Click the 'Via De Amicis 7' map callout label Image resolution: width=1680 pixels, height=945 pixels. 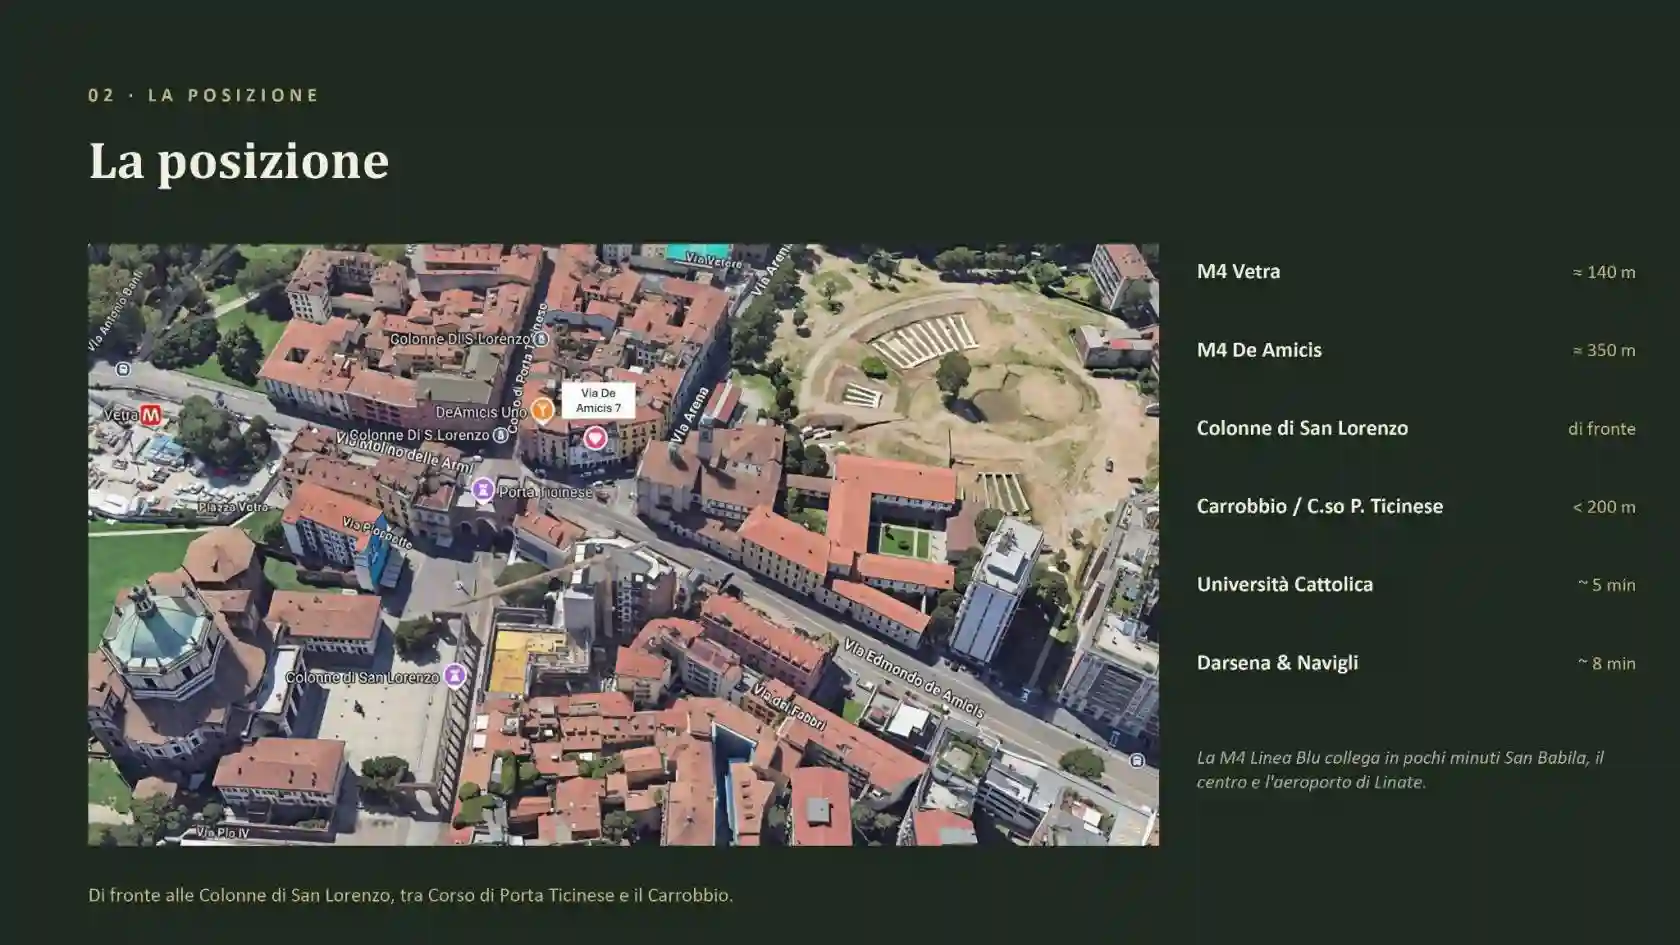click(598, 401)
